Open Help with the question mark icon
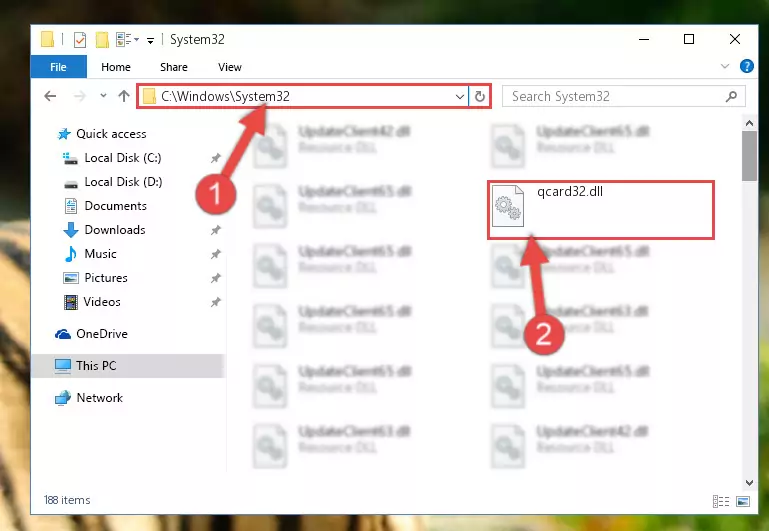769x531 pixels. [746, 66]
